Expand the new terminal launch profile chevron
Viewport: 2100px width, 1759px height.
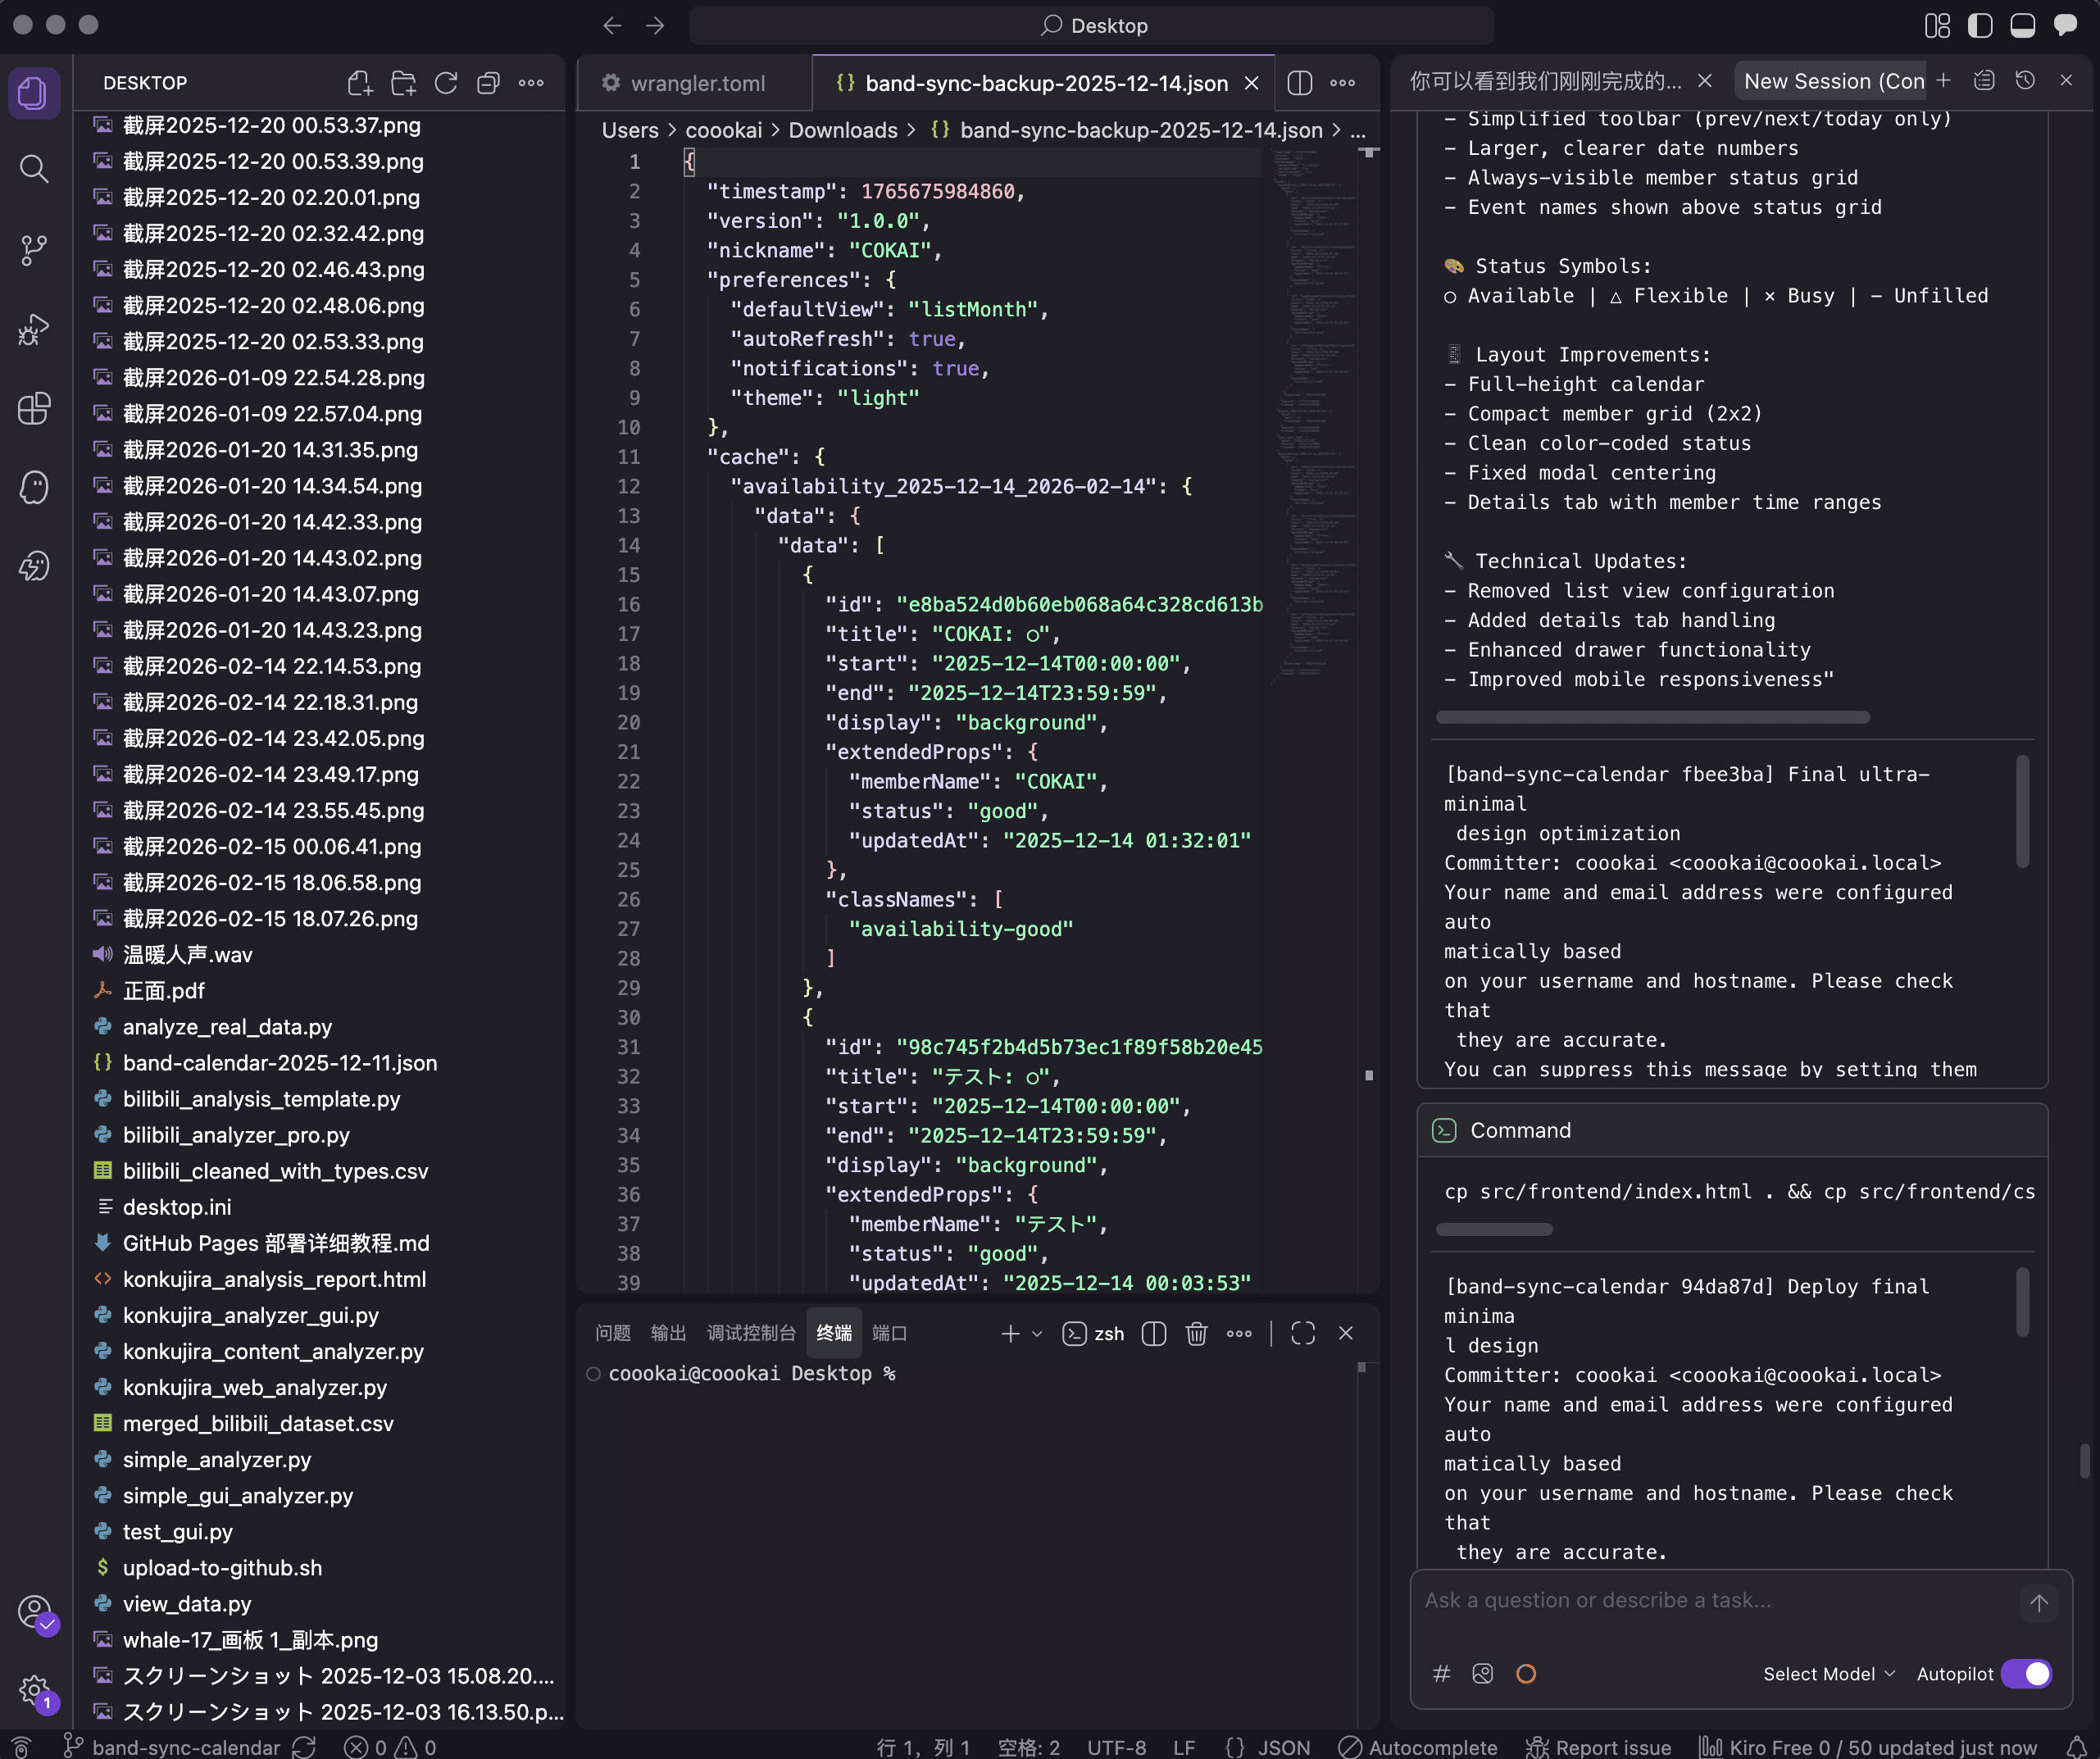(x=1037, y=1333)
